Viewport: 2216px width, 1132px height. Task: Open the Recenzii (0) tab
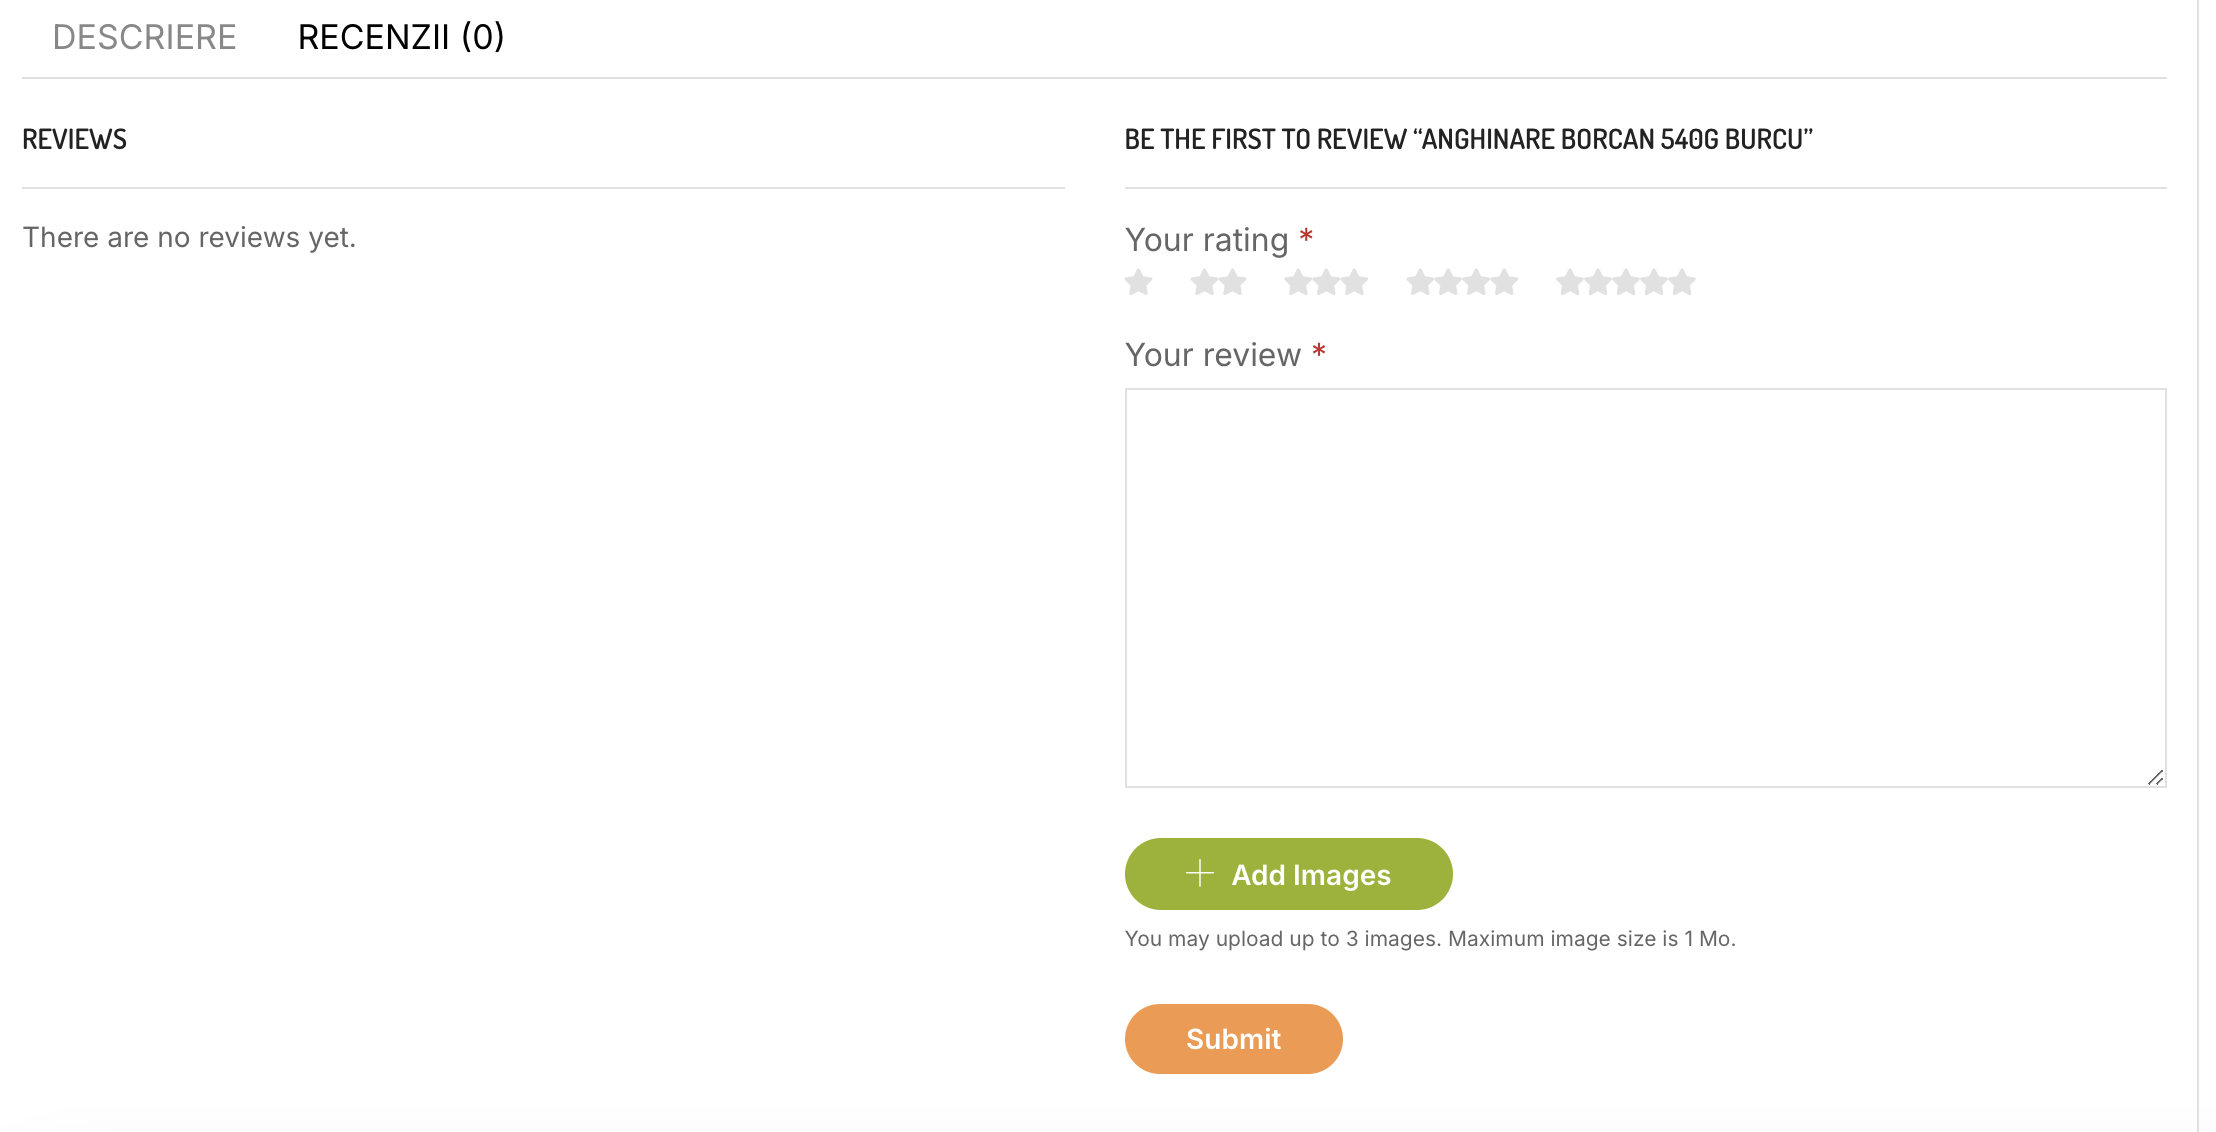401,37
